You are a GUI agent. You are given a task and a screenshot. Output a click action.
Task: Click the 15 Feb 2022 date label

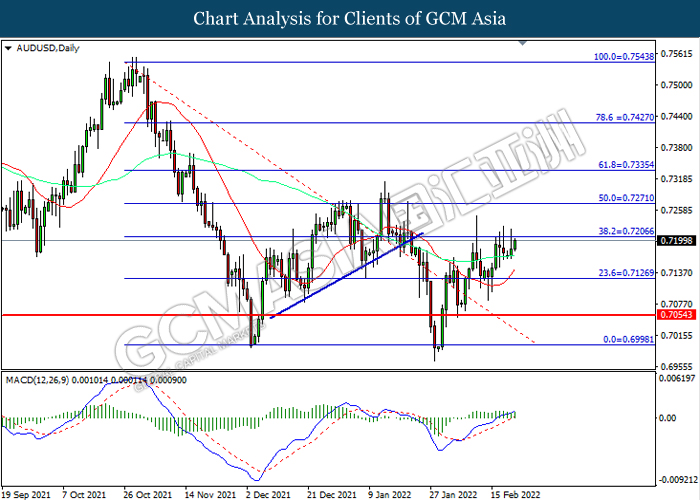(515, 495)
